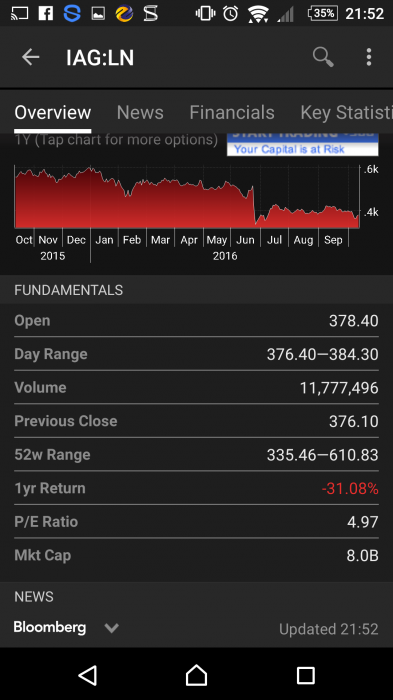Switch to the Financials tab
This screenshot has width=393, height=700.
coord(232,112)
